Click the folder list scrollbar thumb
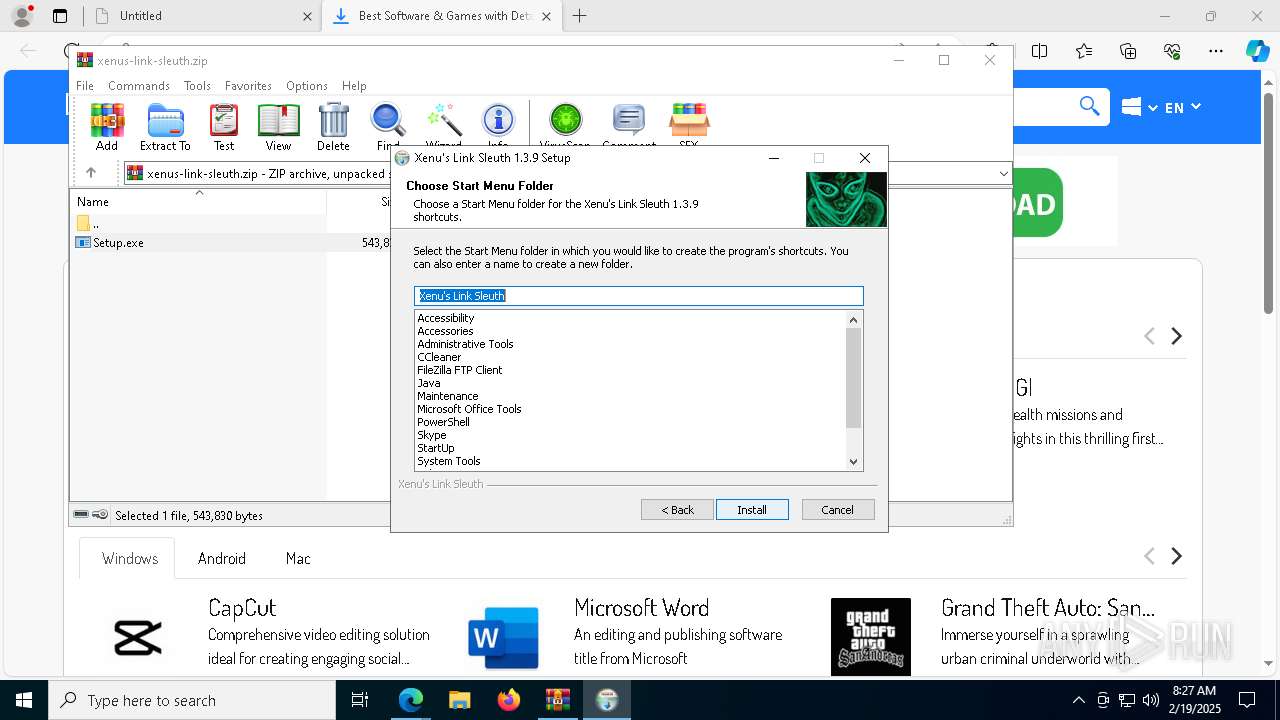The height and width of the screenshot is (720, 1280). (x=853, y=378)
